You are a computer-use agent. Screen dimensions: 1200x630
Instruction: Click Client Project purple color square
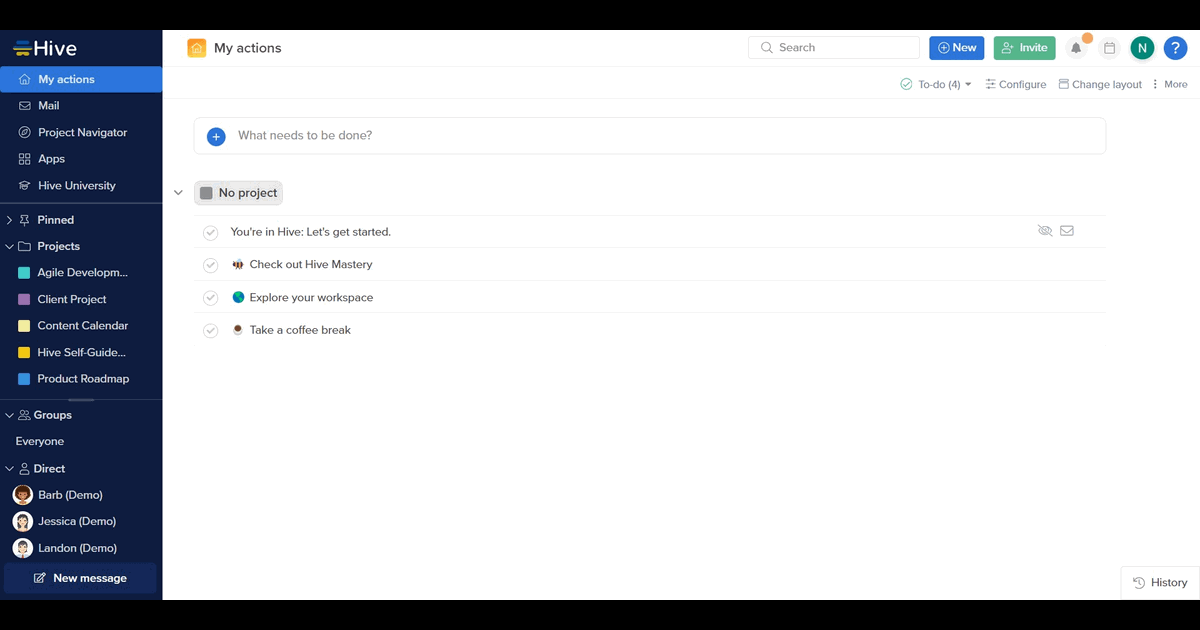tap(24, 299)
